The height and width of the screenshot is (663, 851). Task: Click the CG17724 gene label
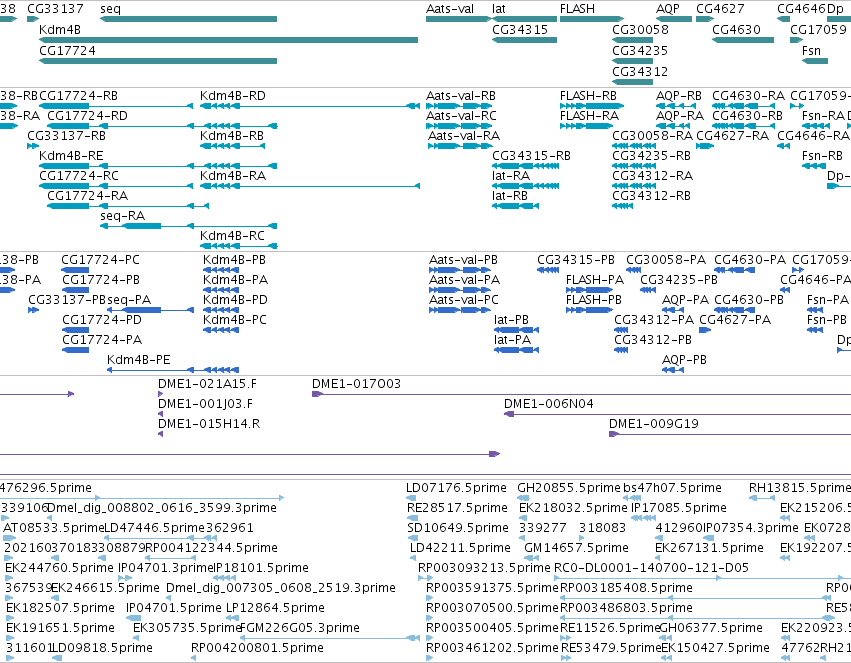(67, 50)
